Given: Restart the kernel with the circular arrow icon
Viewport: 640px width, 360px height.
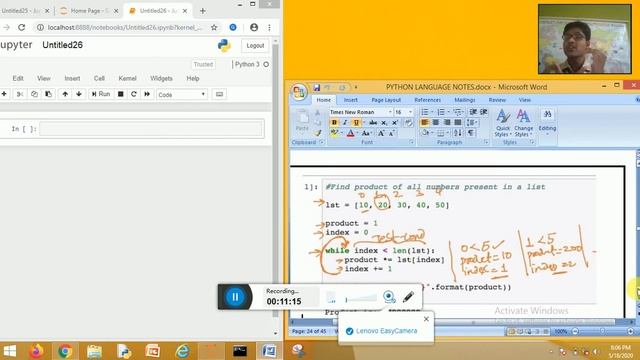Looking at the screenshot, I should pos(133,94).
